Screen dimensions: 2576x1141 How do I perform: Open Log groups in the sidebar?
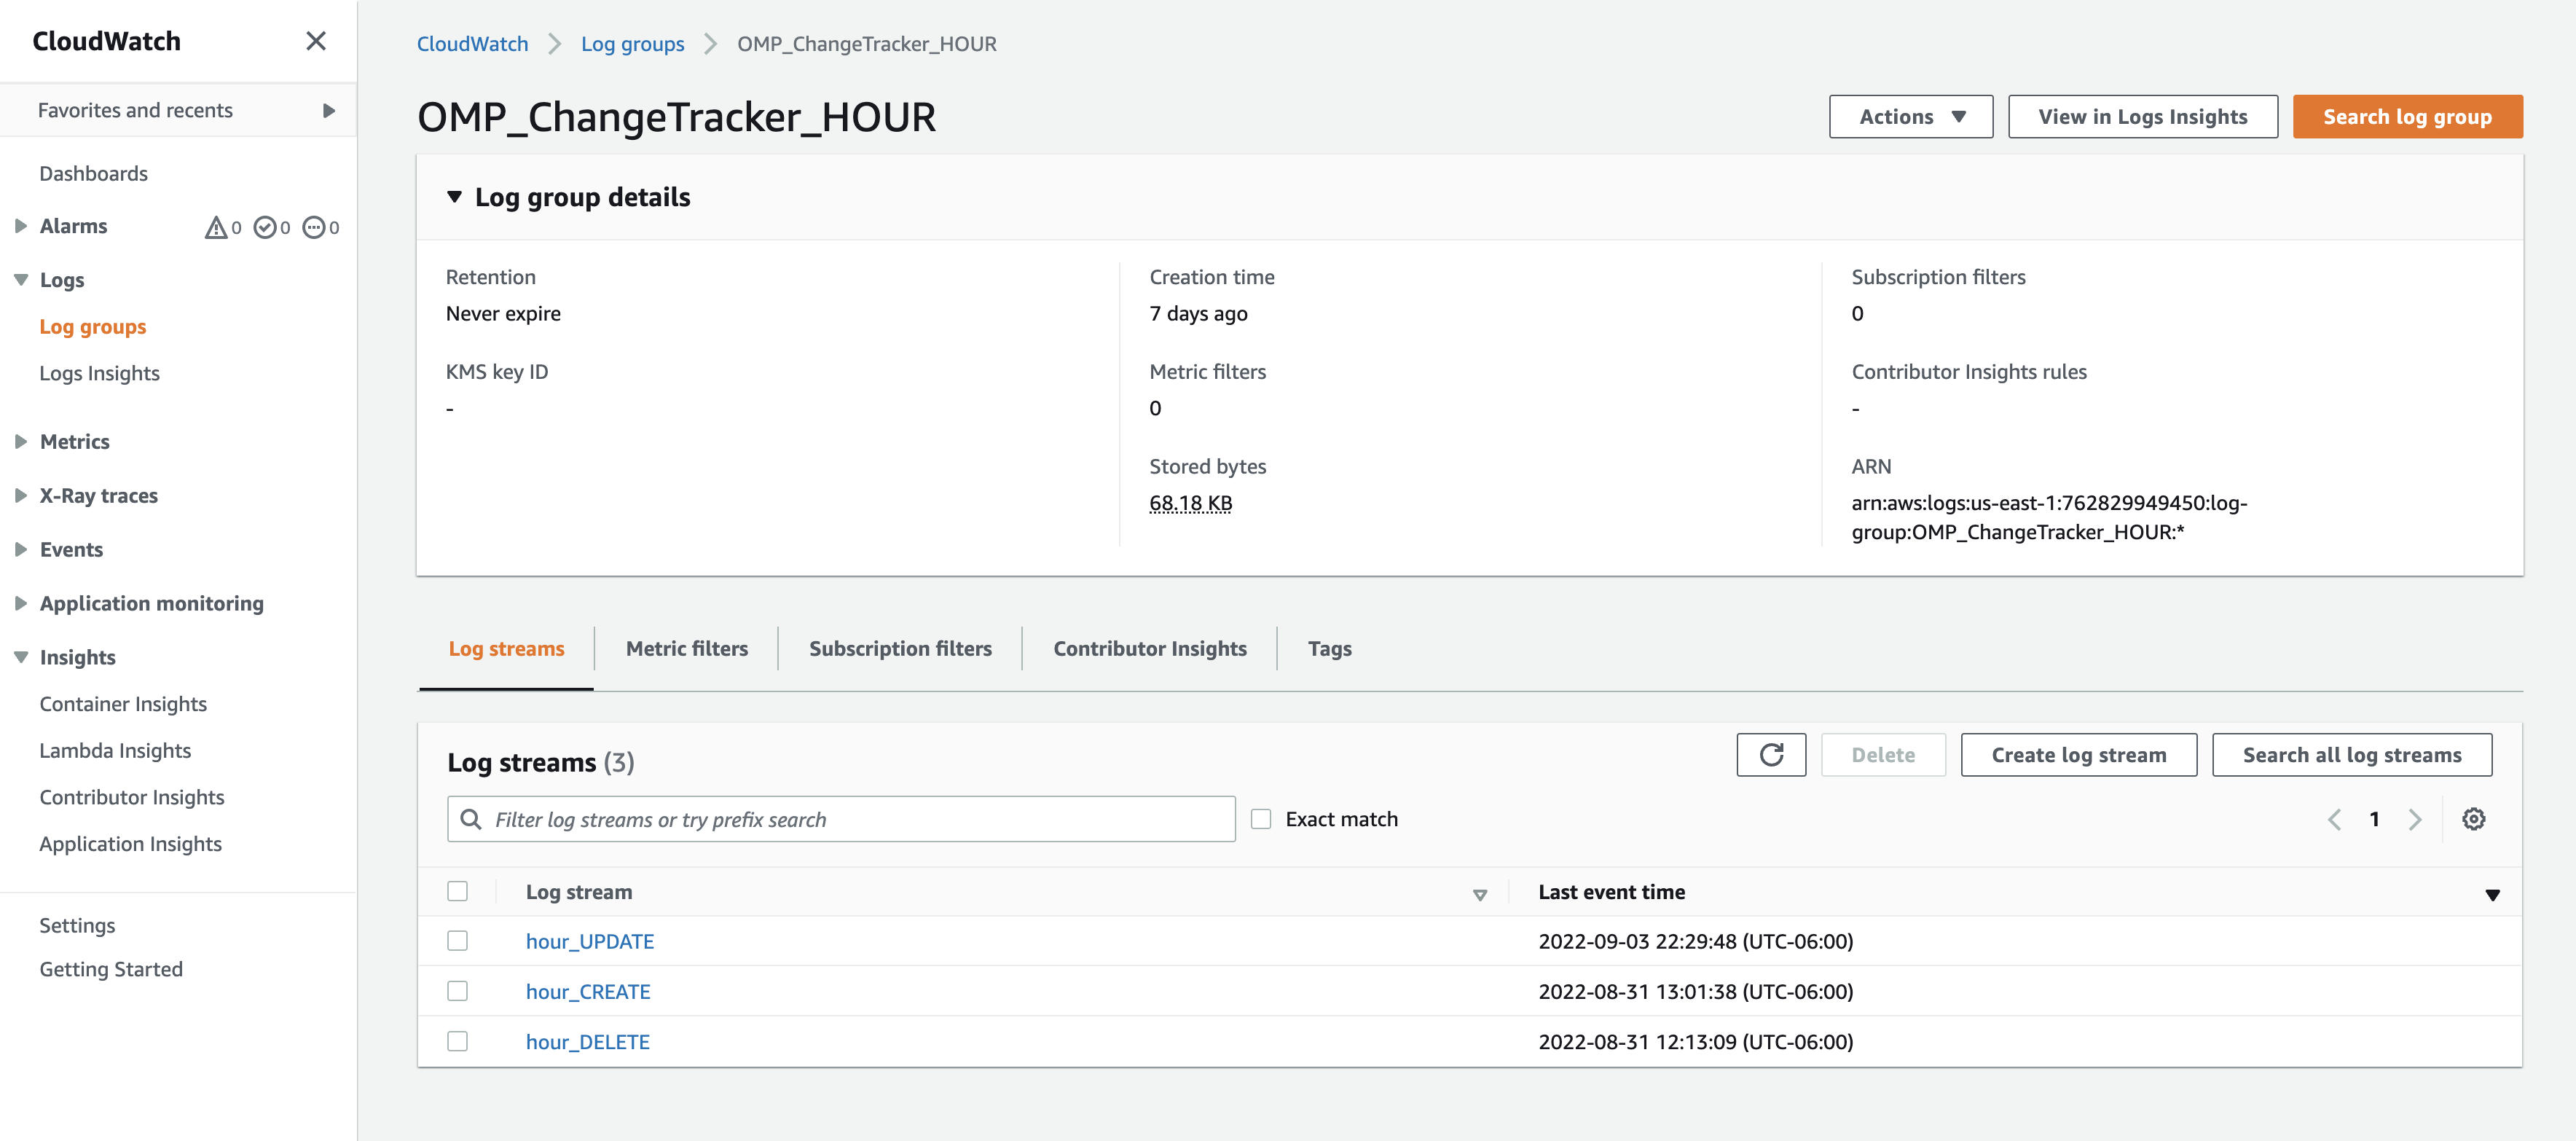pos(92,326)
